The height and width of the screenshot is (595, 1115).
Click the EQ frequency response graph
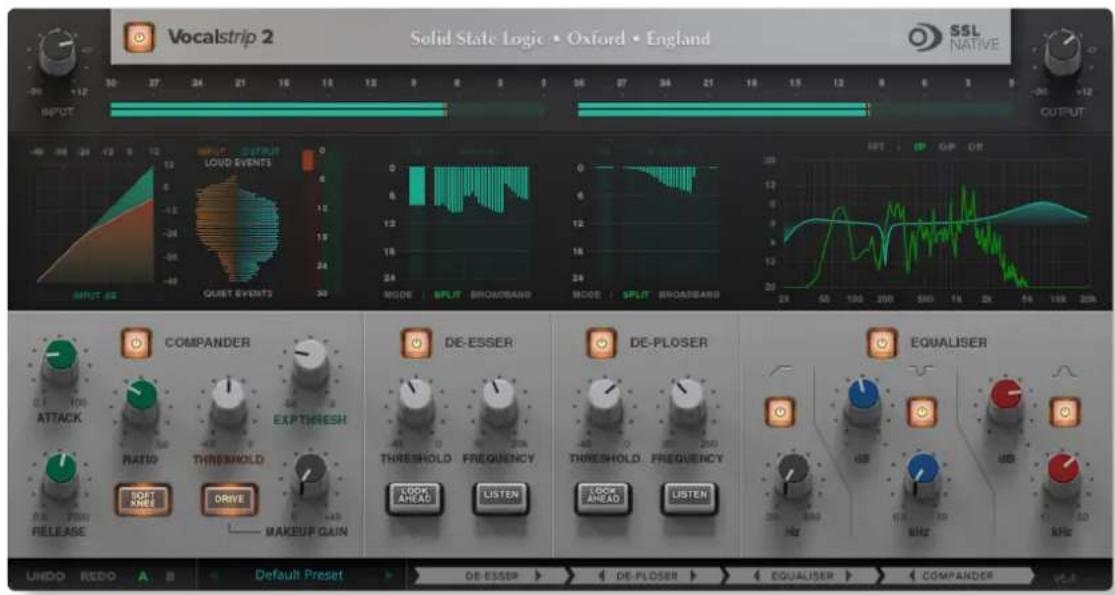936,224
